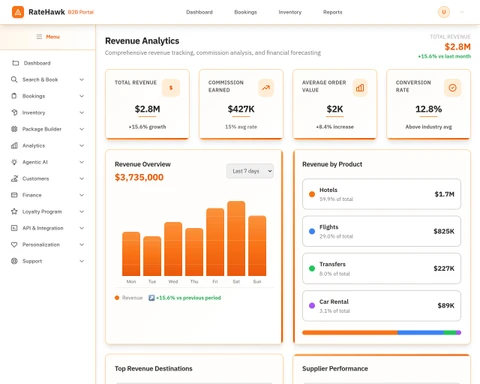Open sidebar Dashboard folder icon

(15, 63)
